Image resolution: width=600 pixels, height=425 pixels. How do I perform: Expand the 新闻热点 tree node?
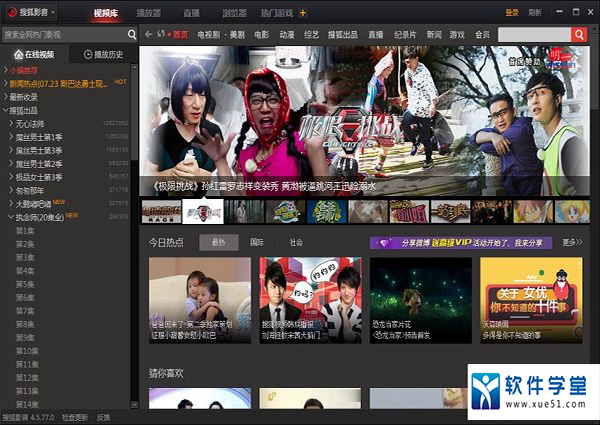[5, 83]
